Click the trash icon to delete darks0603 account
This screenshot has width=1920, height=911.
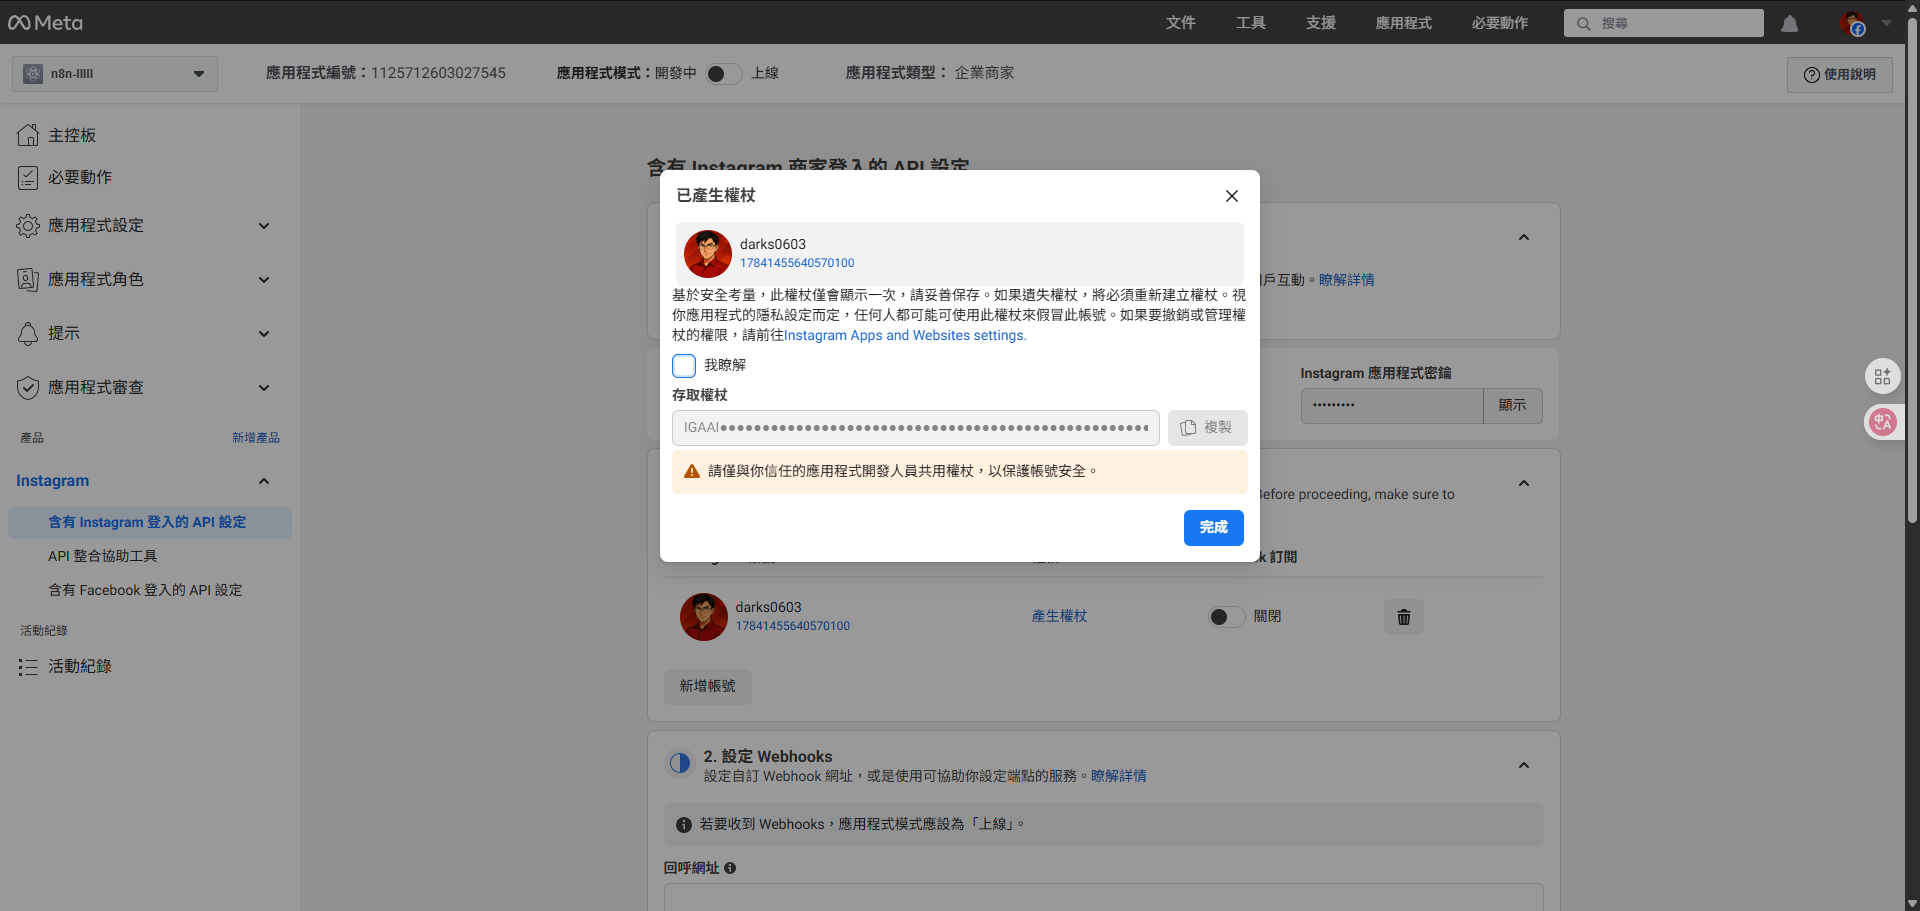[1403, 617]
